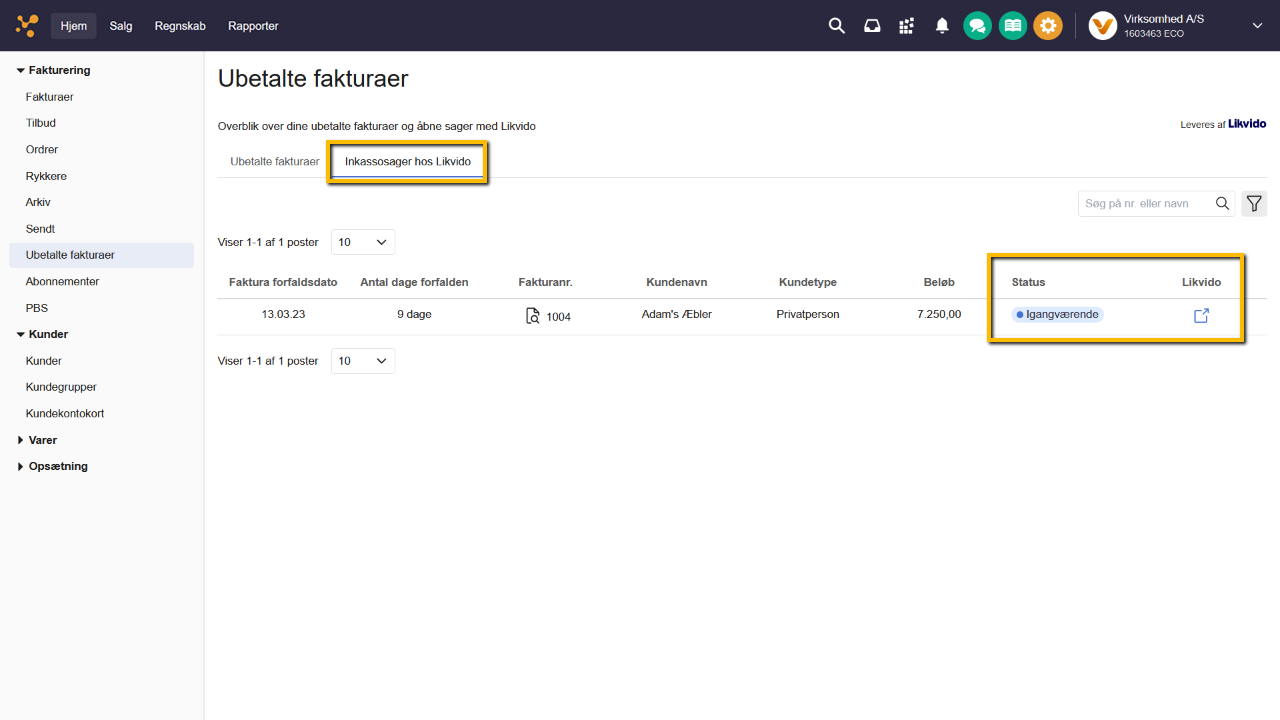The width and height of the screenshot is (1280, 720).
Task: Open the green chat support icon
Action: (x=977, y=26)
